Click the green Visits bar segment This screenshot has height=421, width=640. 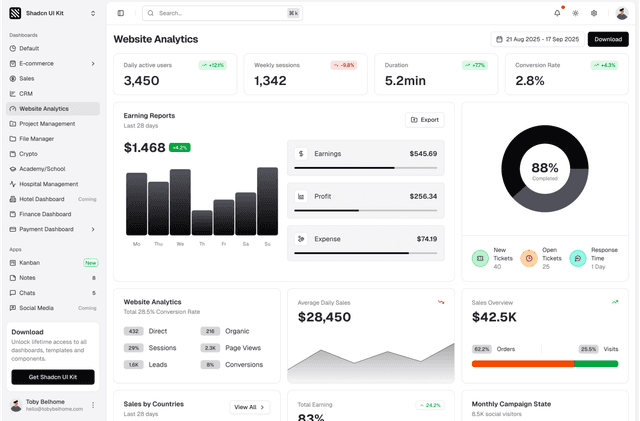(596, 363)
